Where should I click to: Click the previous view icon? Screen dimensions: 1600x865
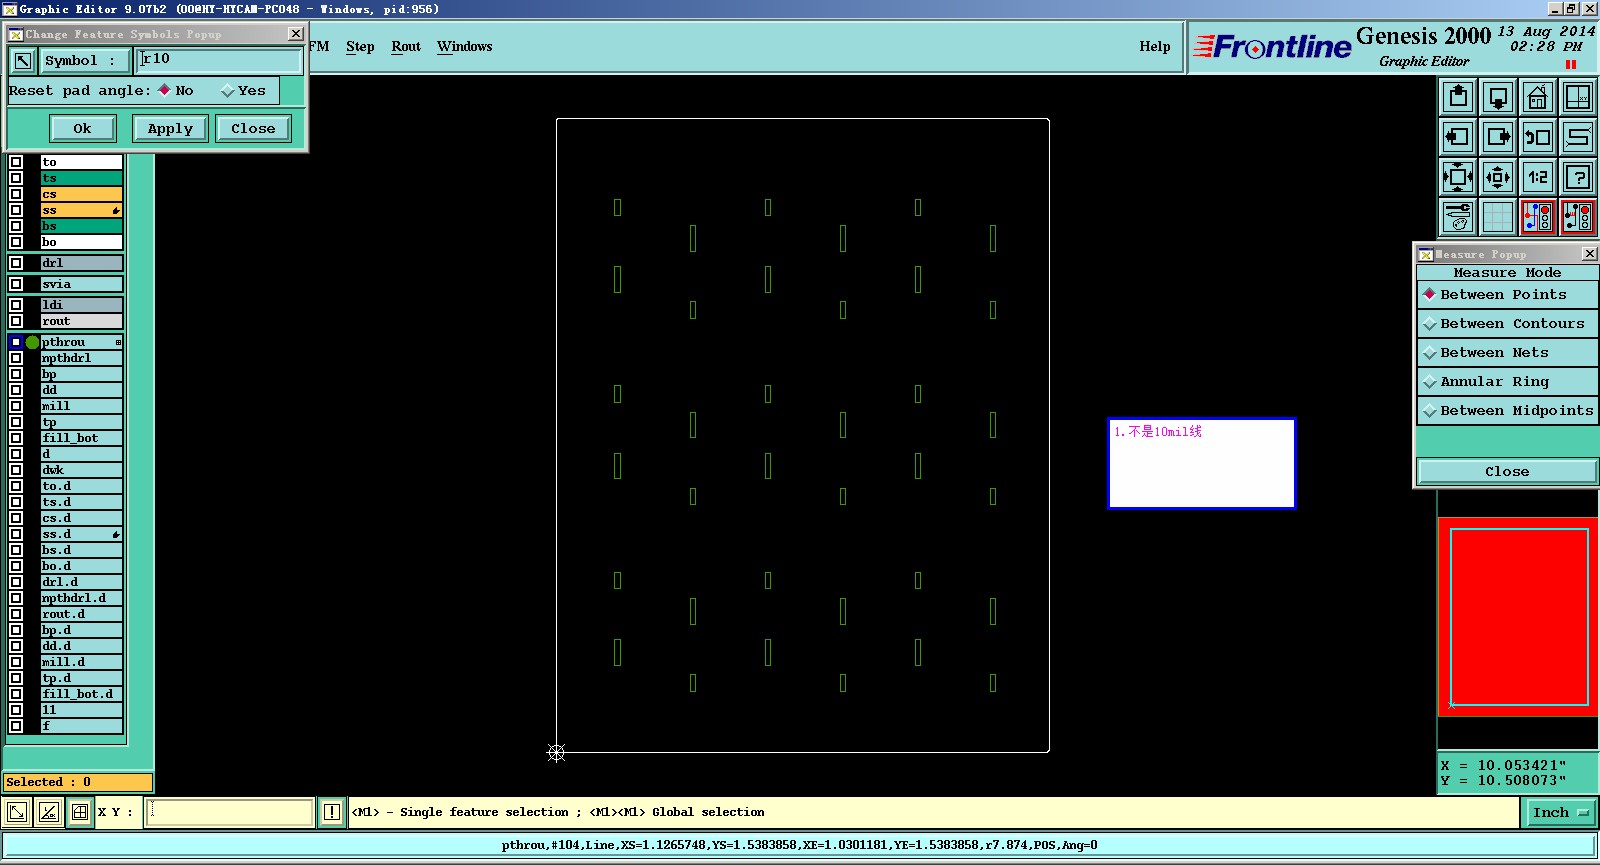(x=1538, y=137)
